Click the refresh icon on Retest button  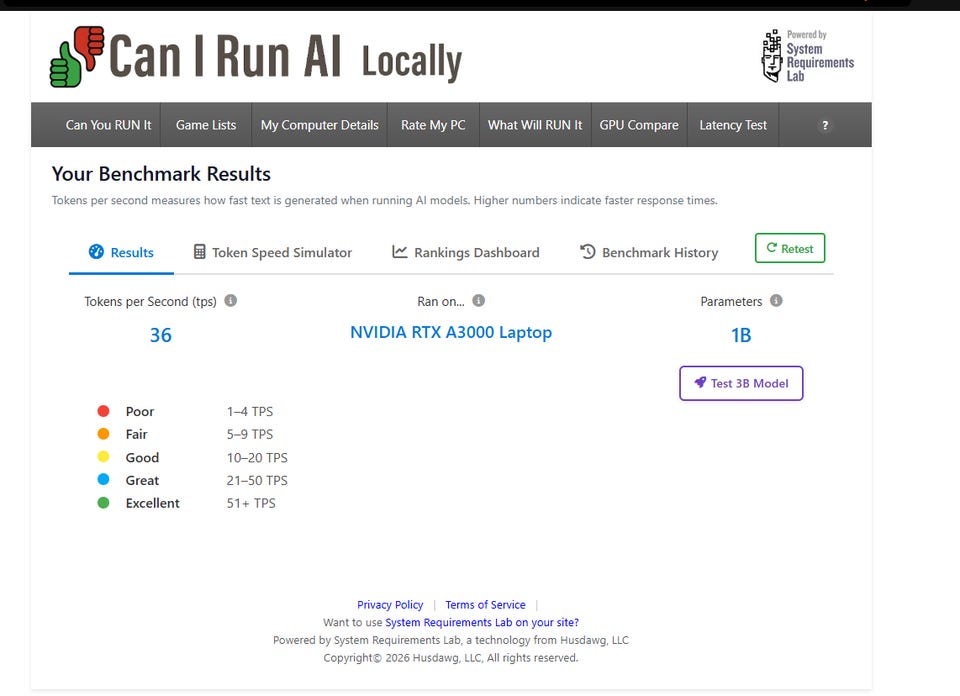coord(771,248)
